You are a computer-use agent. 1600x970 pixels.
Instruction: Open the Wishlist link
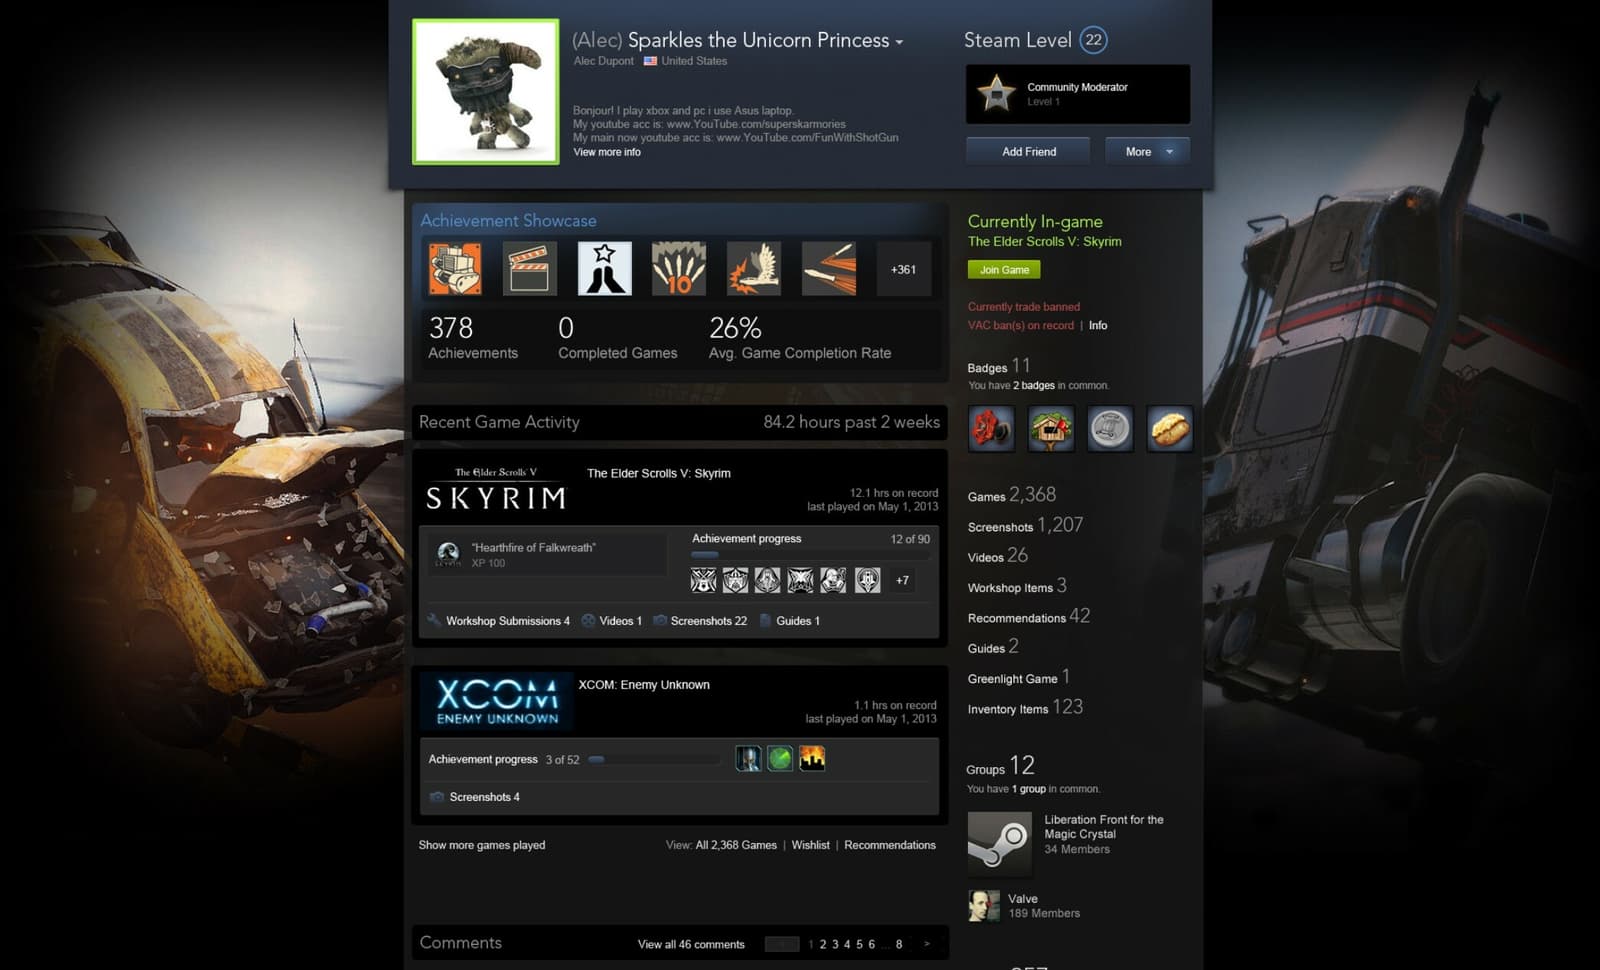[810, 845]
